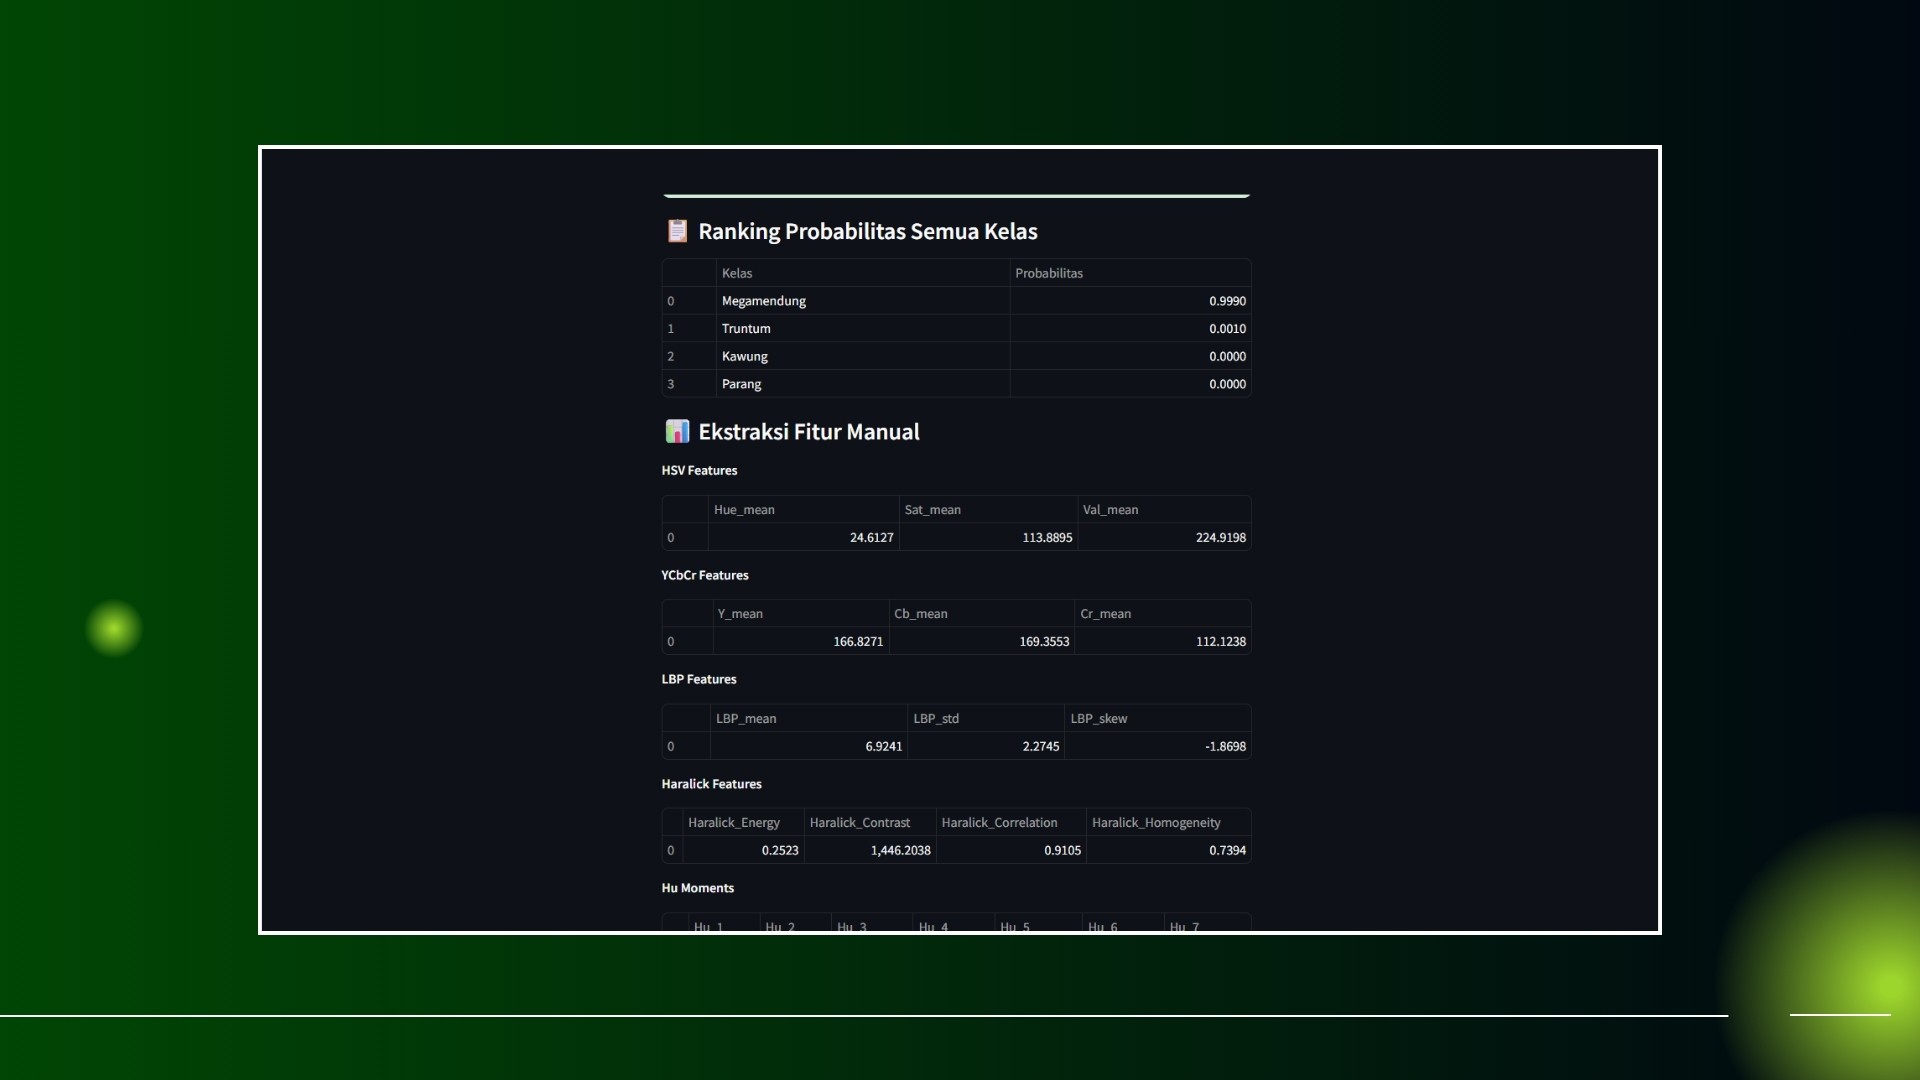1920x1080 pixels.
Task: Click the Haralick_Contrast column header
Action: (859, 823)
